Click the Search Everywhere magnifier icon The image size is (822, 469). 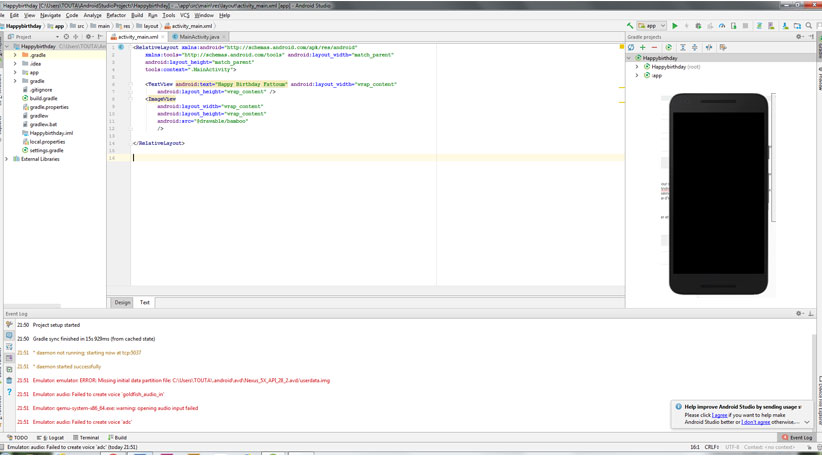(809, 26)
